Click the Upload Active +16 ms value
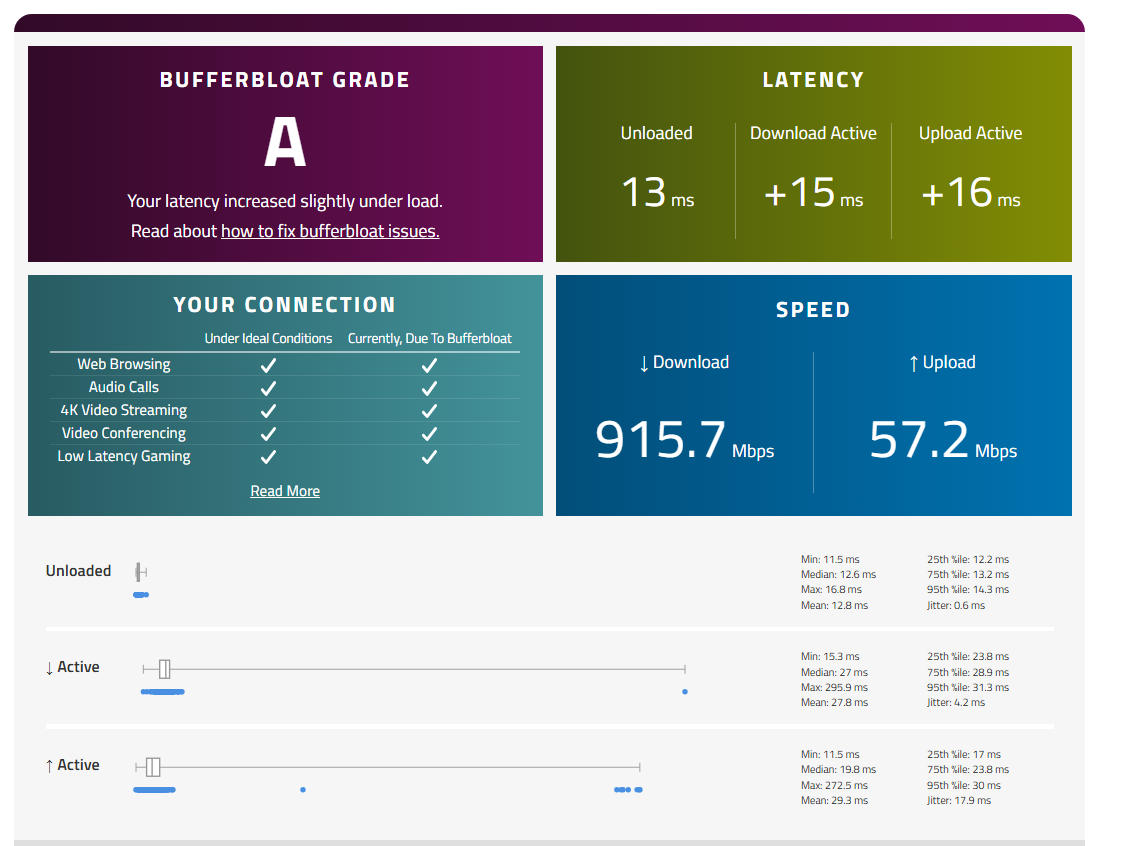The image size is (1147, 846). click(971, 192)
